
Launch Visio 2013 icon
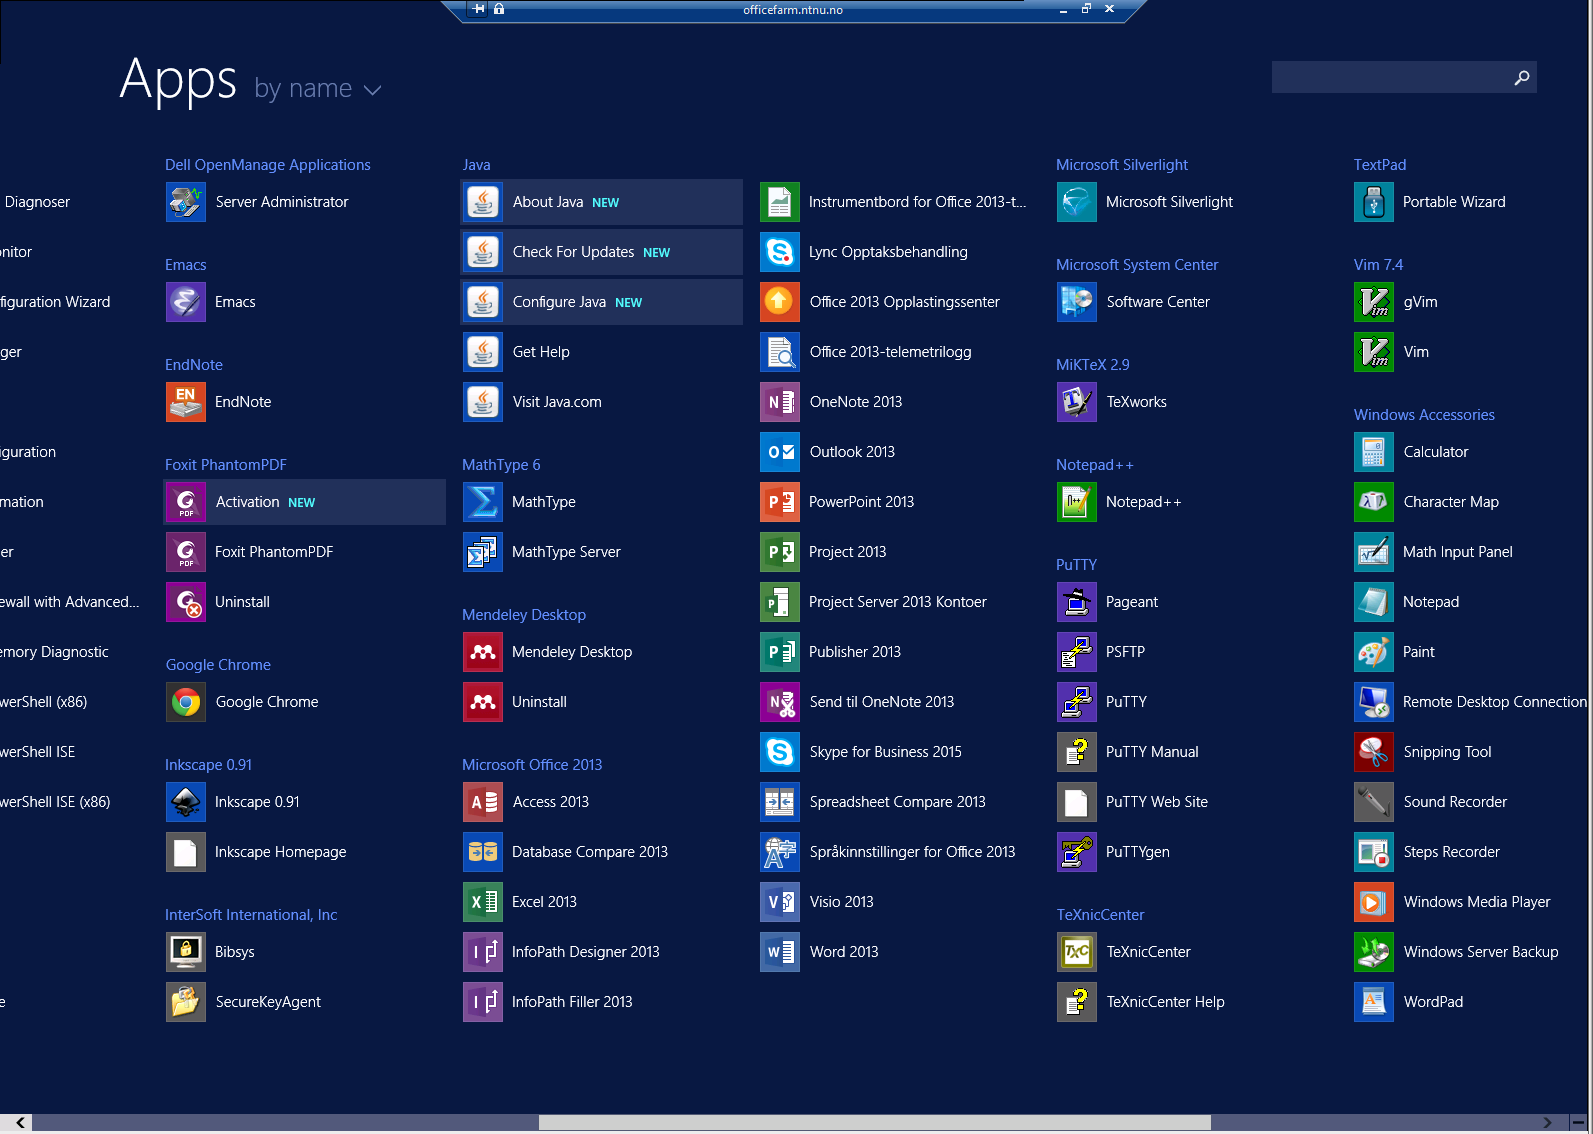pos(780,902)
